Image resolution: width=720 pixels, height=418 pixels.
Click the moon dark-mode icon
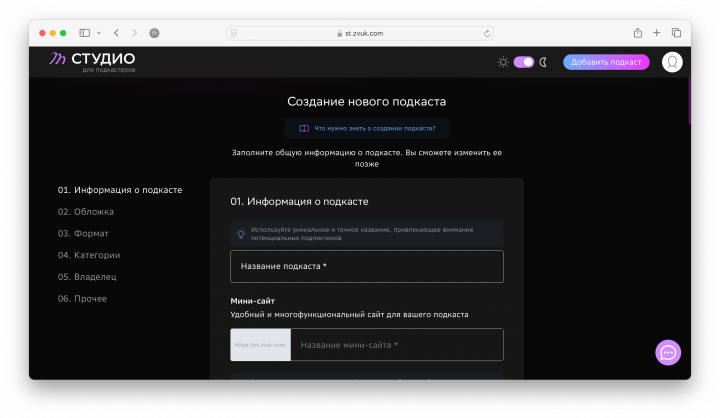[545, 62]
